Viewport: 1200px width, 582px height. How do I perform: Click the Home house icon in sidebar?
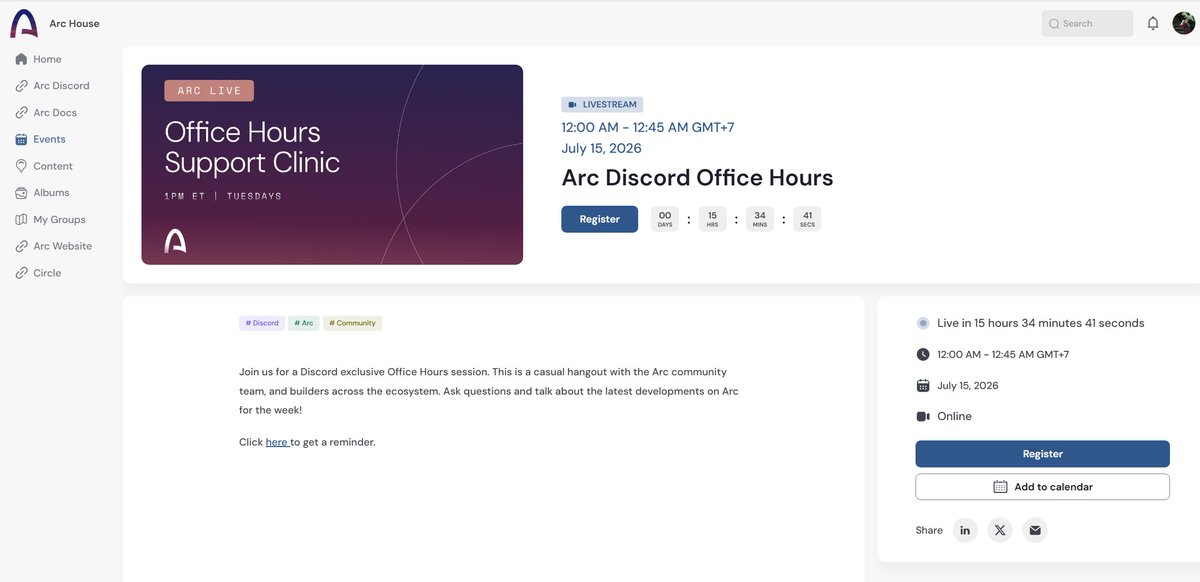click(x=22, y=59)
